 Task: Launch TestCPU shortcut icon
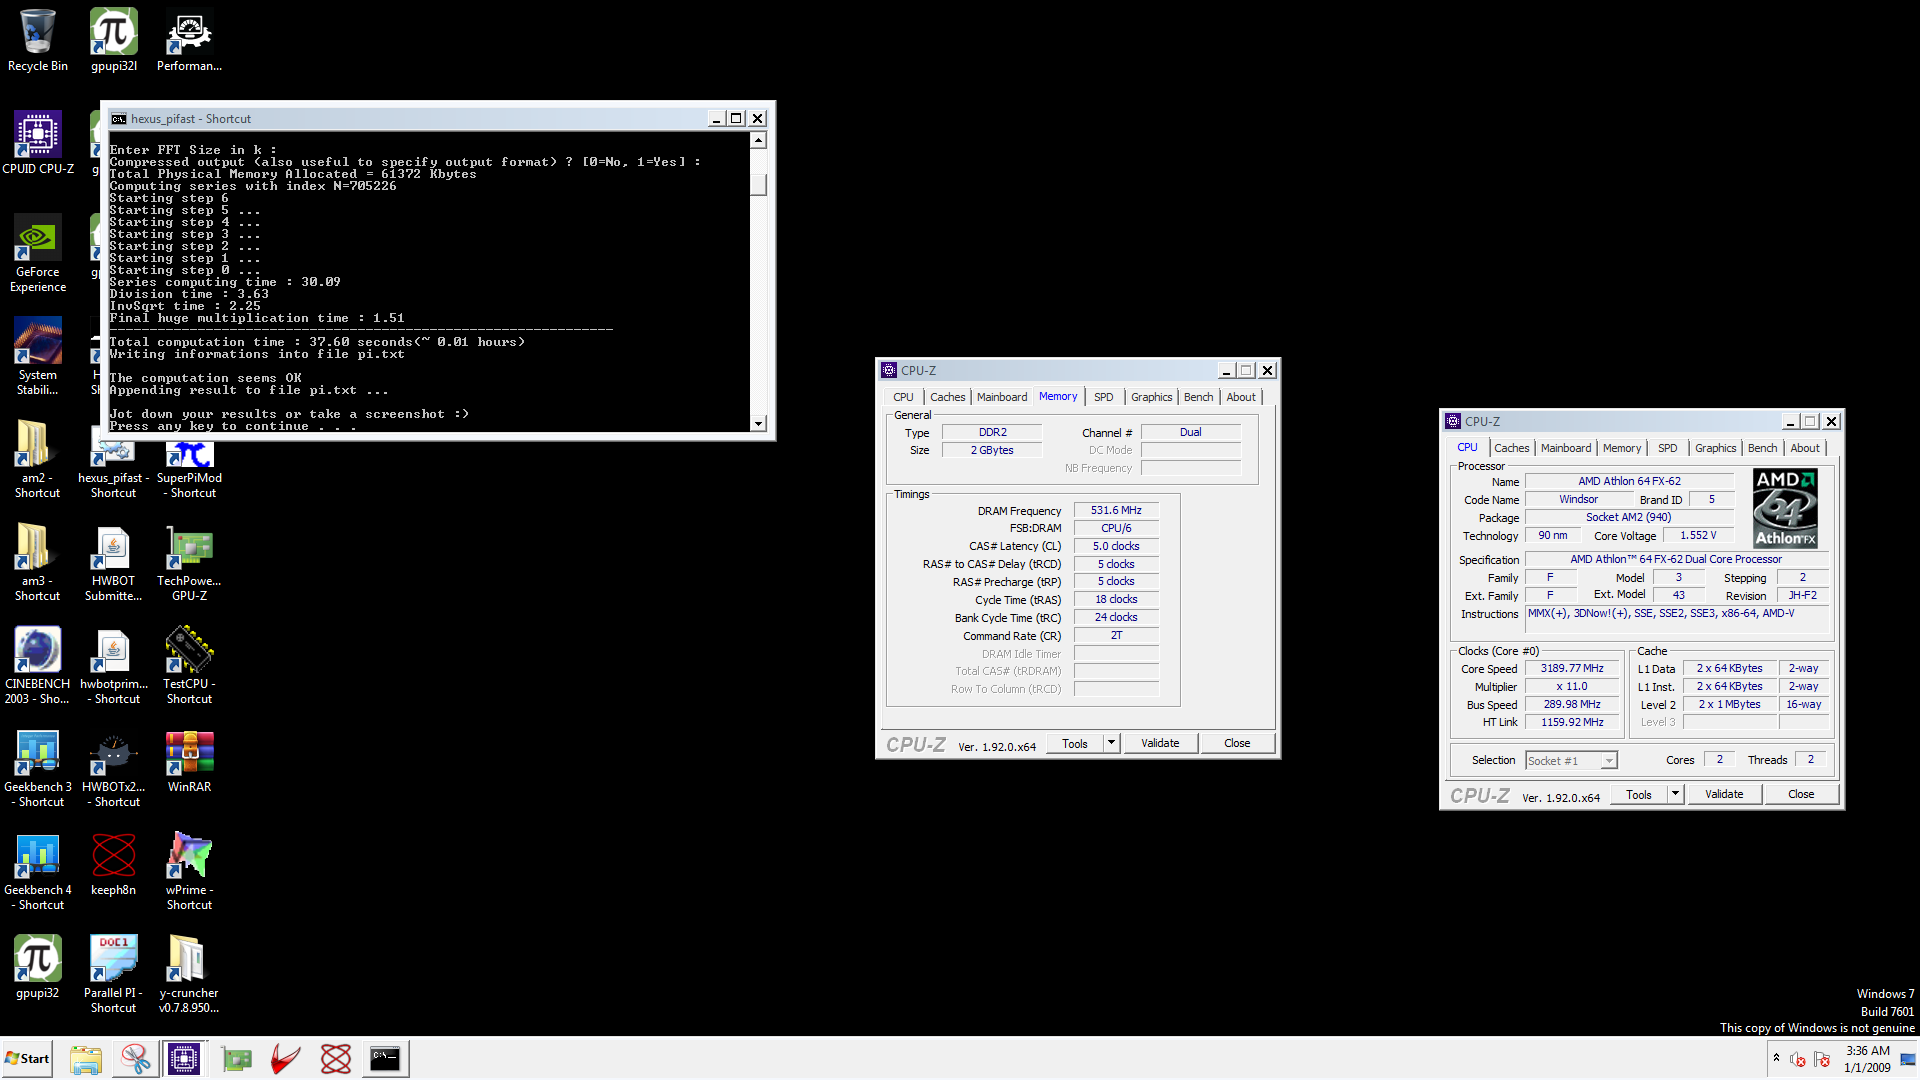click(x=189, y=665)
